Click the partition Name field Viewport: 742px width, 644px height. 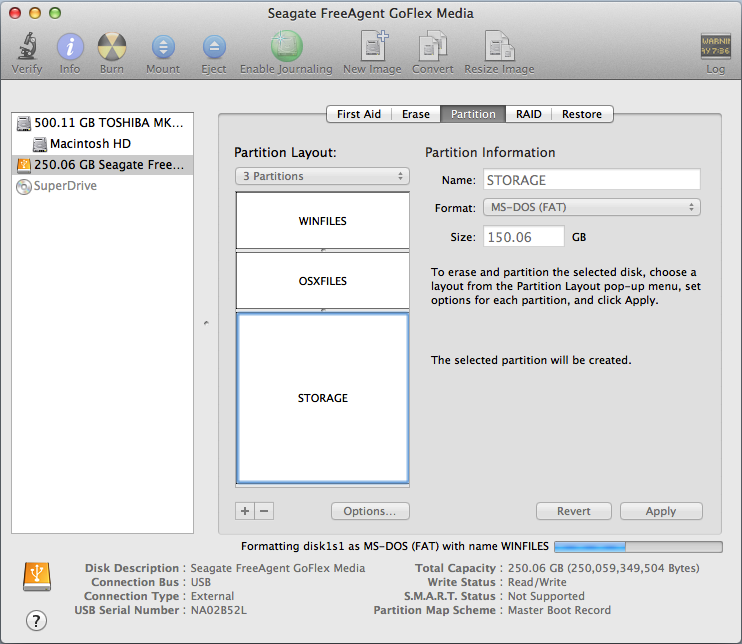(x=592, y=180)
